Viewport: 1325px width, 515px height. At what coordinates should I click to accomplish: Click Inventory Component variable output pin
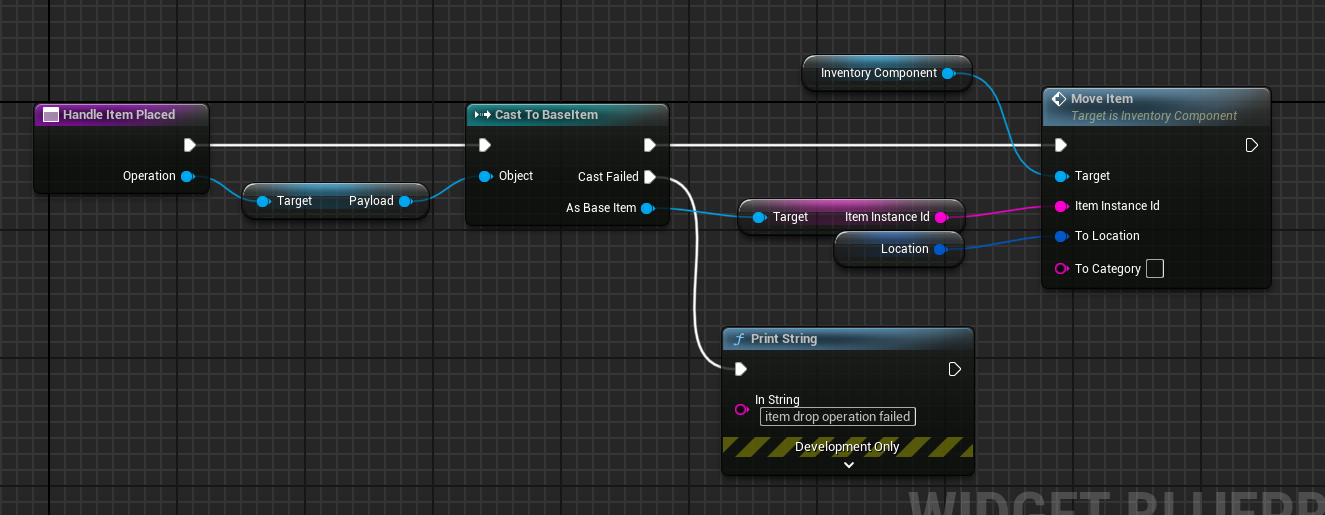click(948, 73)
